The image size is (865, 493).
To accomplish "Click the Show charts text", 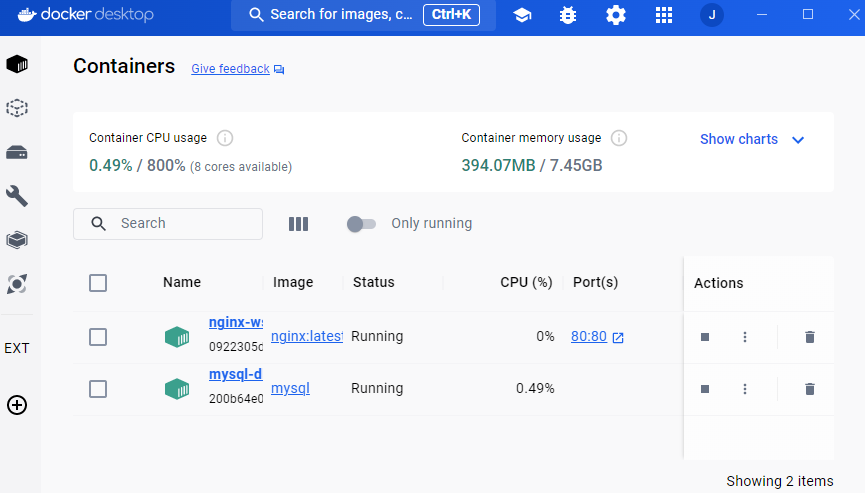I will click(x=739, y=139).
